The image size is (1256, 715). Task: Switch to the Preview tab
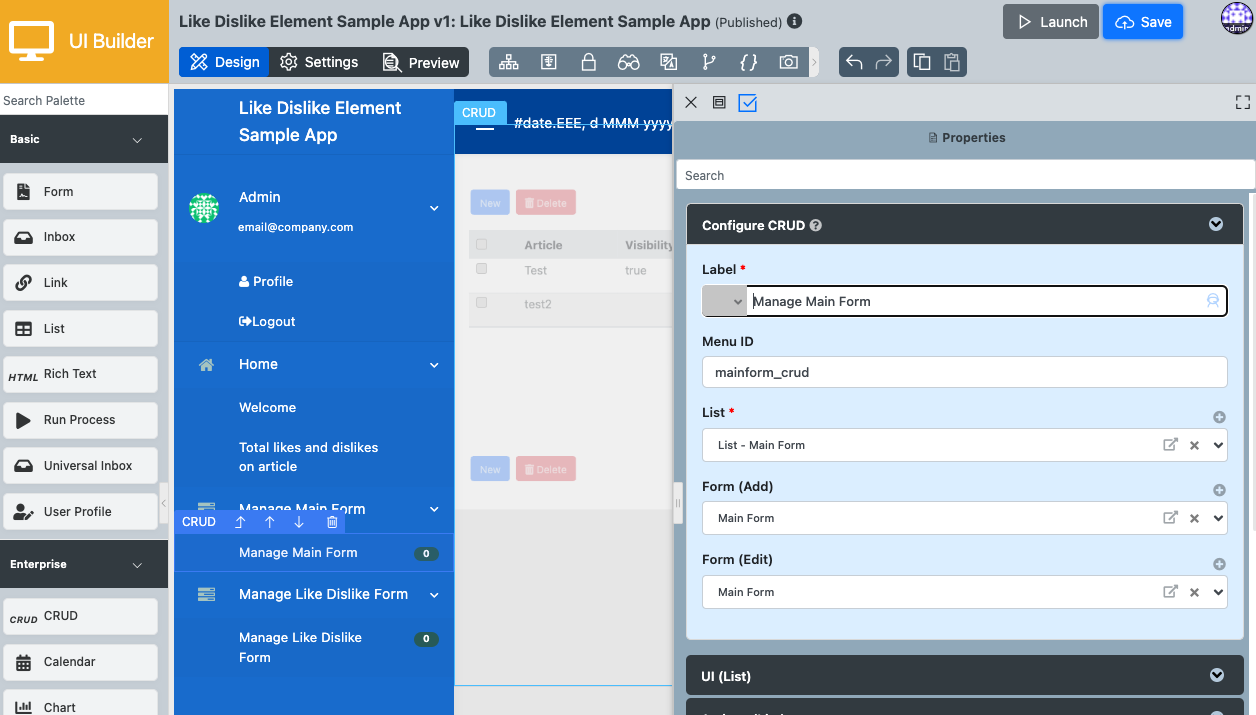(421, 62)
